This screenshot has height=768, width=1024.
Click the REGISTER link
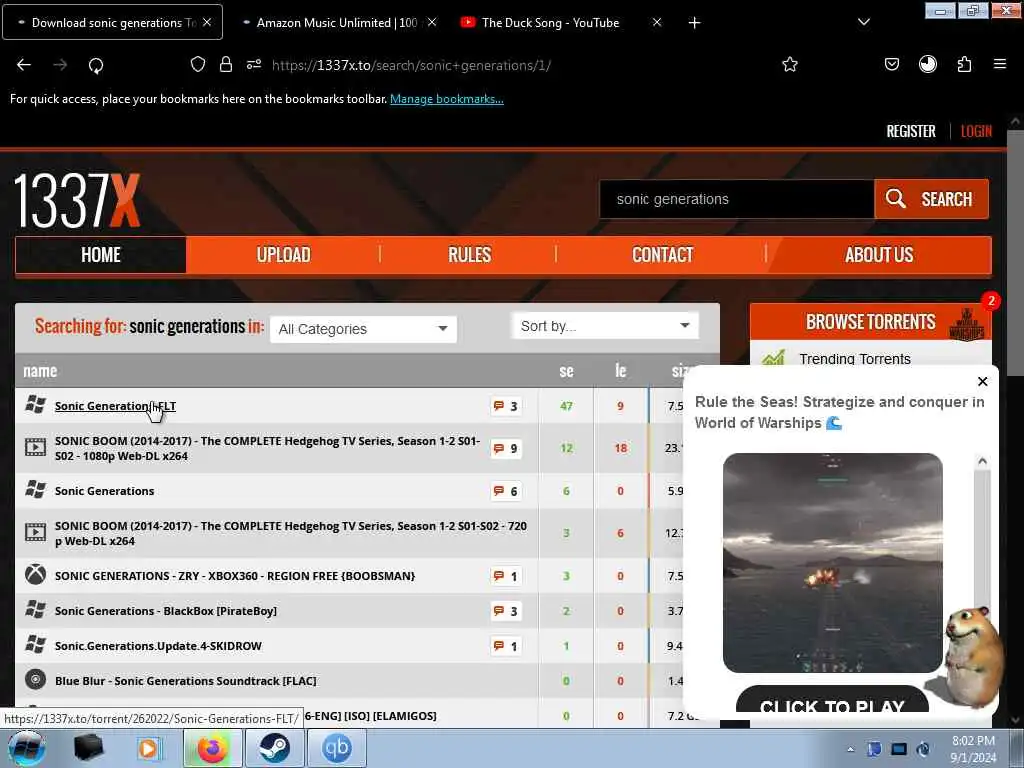coord(910,131)
